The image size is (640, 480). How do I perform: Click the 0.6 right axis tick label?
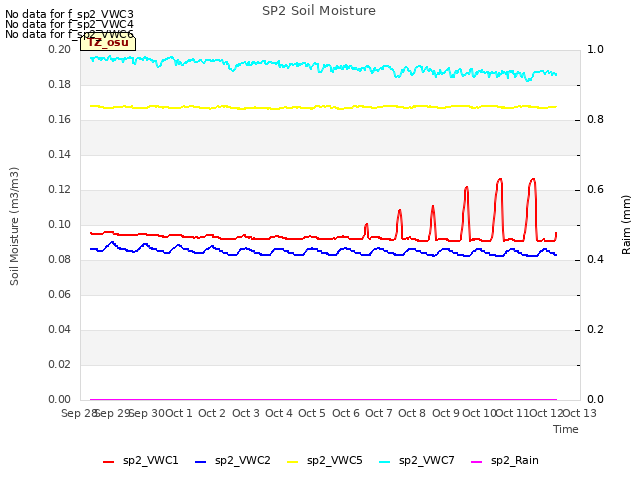[595, 190]
